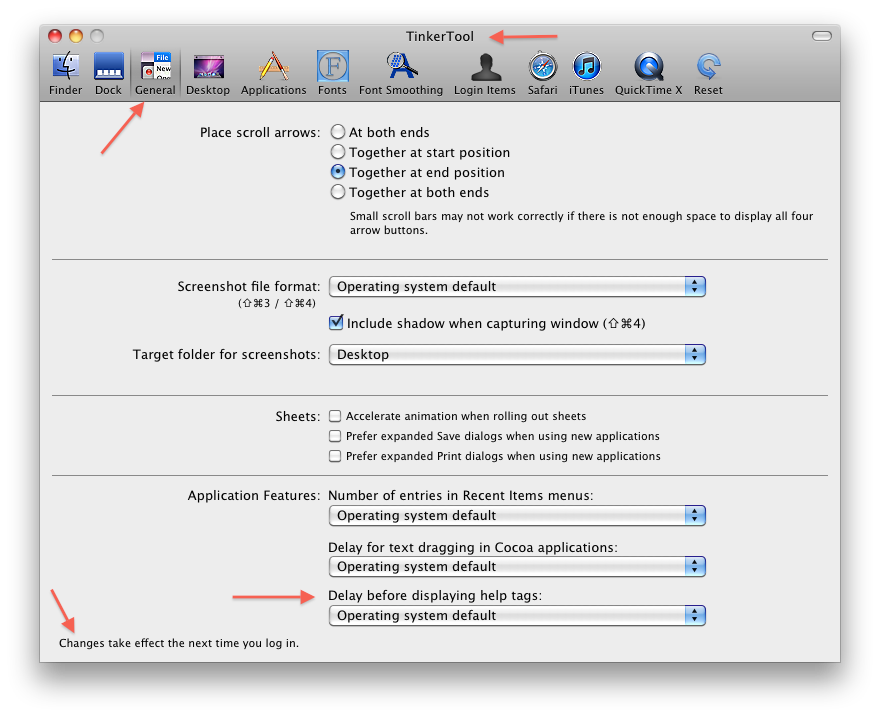Screen dimensions: 880x717
Task: Open the Fonts settings pane
Action: pyautogui.click(x=332, y=73)
